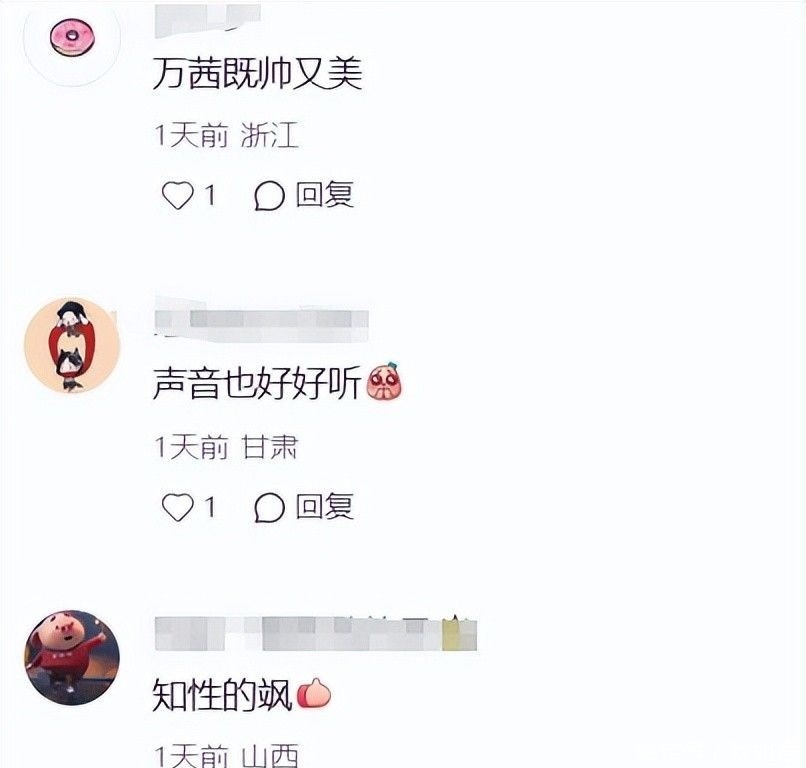Click the blurred username above '声音也好好听'
The image size is (806, 768).
click(x=262, y=319)
